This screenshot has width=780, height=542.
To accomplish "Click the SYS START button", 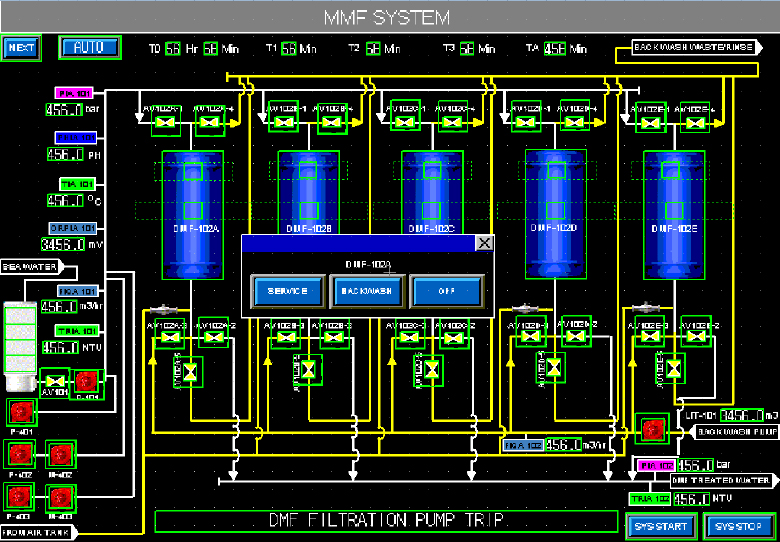I will (661, 526).
